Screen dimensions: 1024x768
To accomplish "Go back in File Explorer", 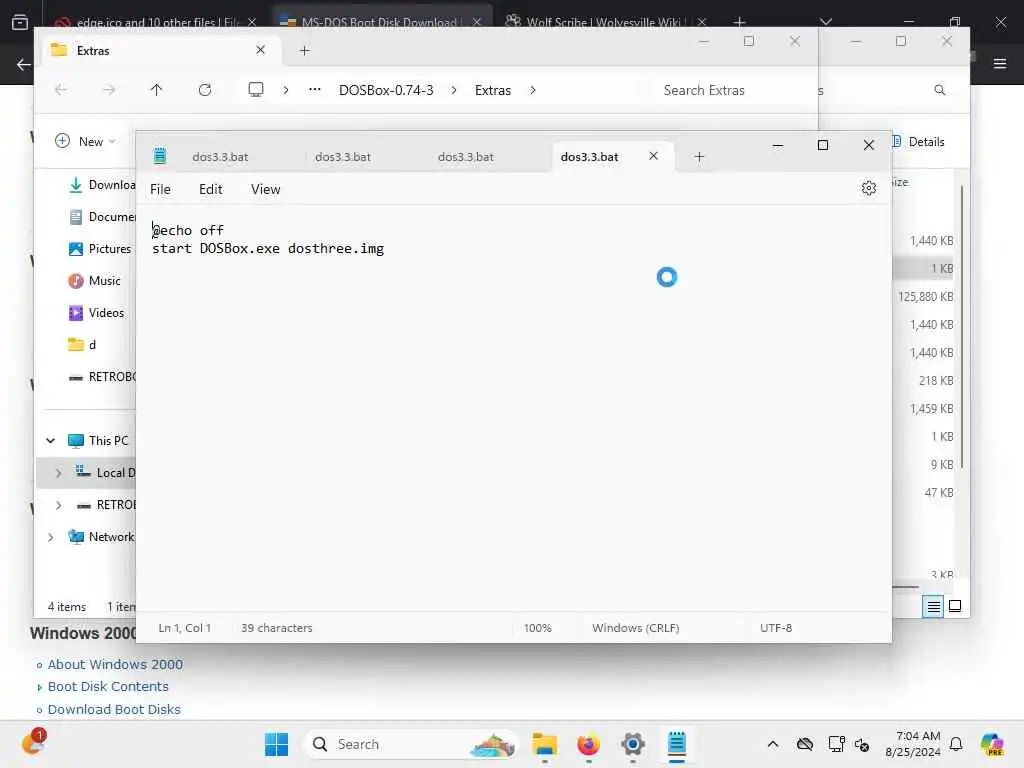I will click(x=61, y=89).
